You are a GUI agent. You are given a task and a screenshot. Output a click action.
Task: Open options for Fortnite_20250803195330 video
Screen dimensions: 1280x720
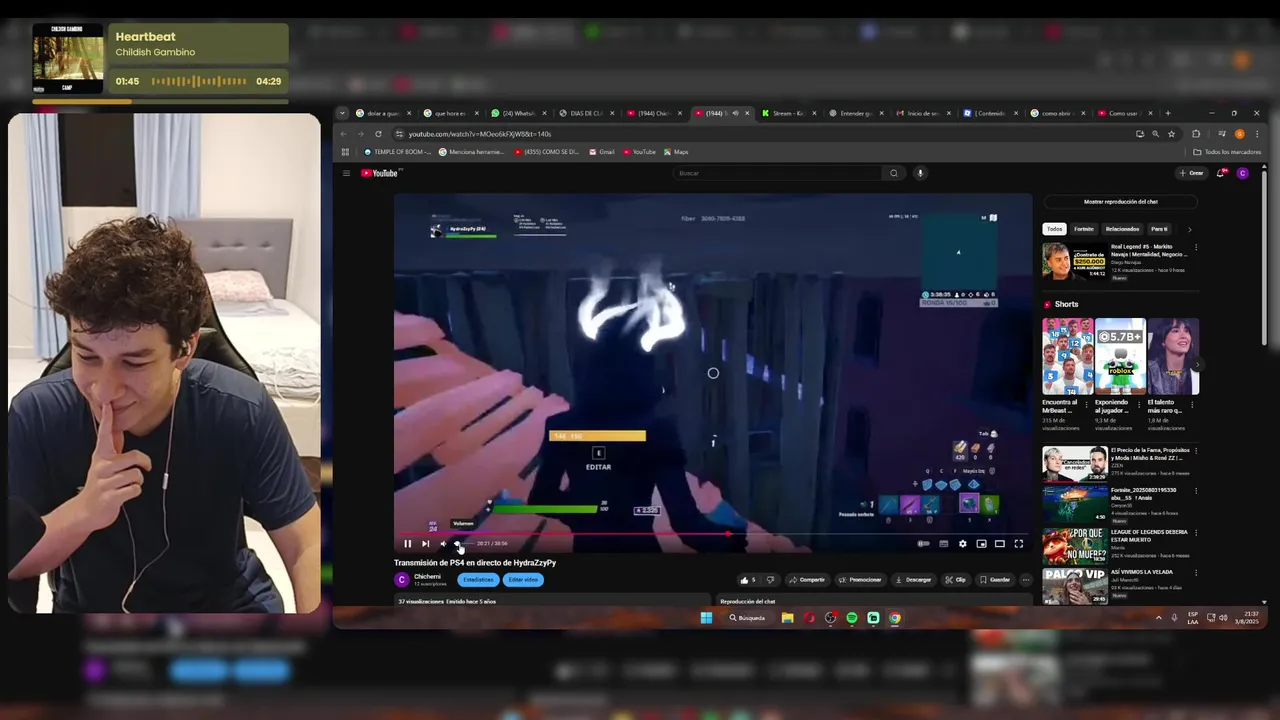[x=1195, y=492]
